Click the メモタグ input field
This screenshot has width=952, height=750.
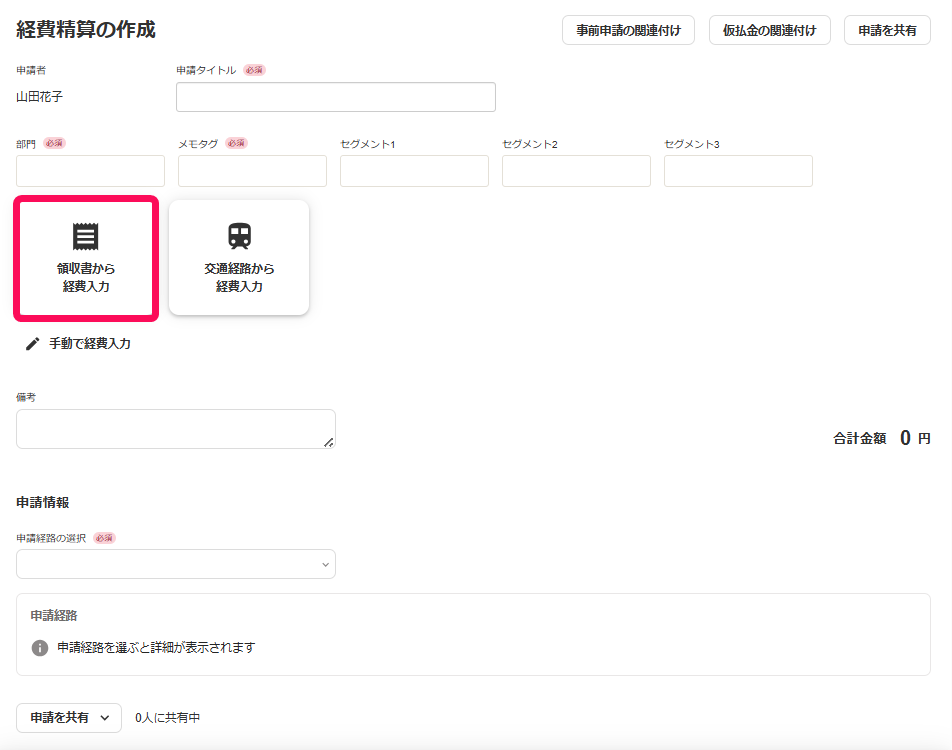pyautogui.click(x=253, y=171)
